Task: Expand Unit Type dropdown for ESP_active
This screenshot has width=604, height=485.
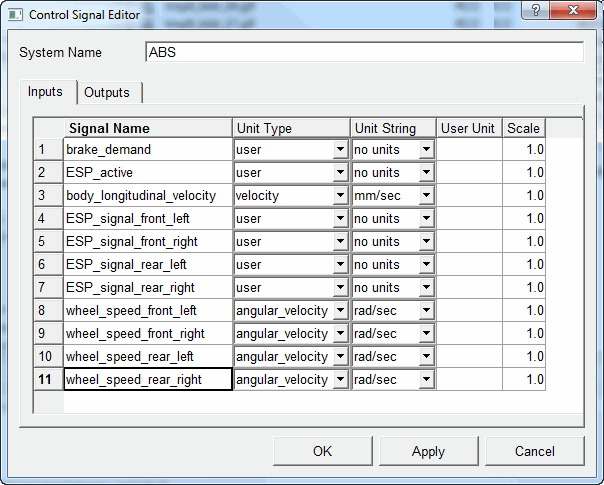Action: 340,172
